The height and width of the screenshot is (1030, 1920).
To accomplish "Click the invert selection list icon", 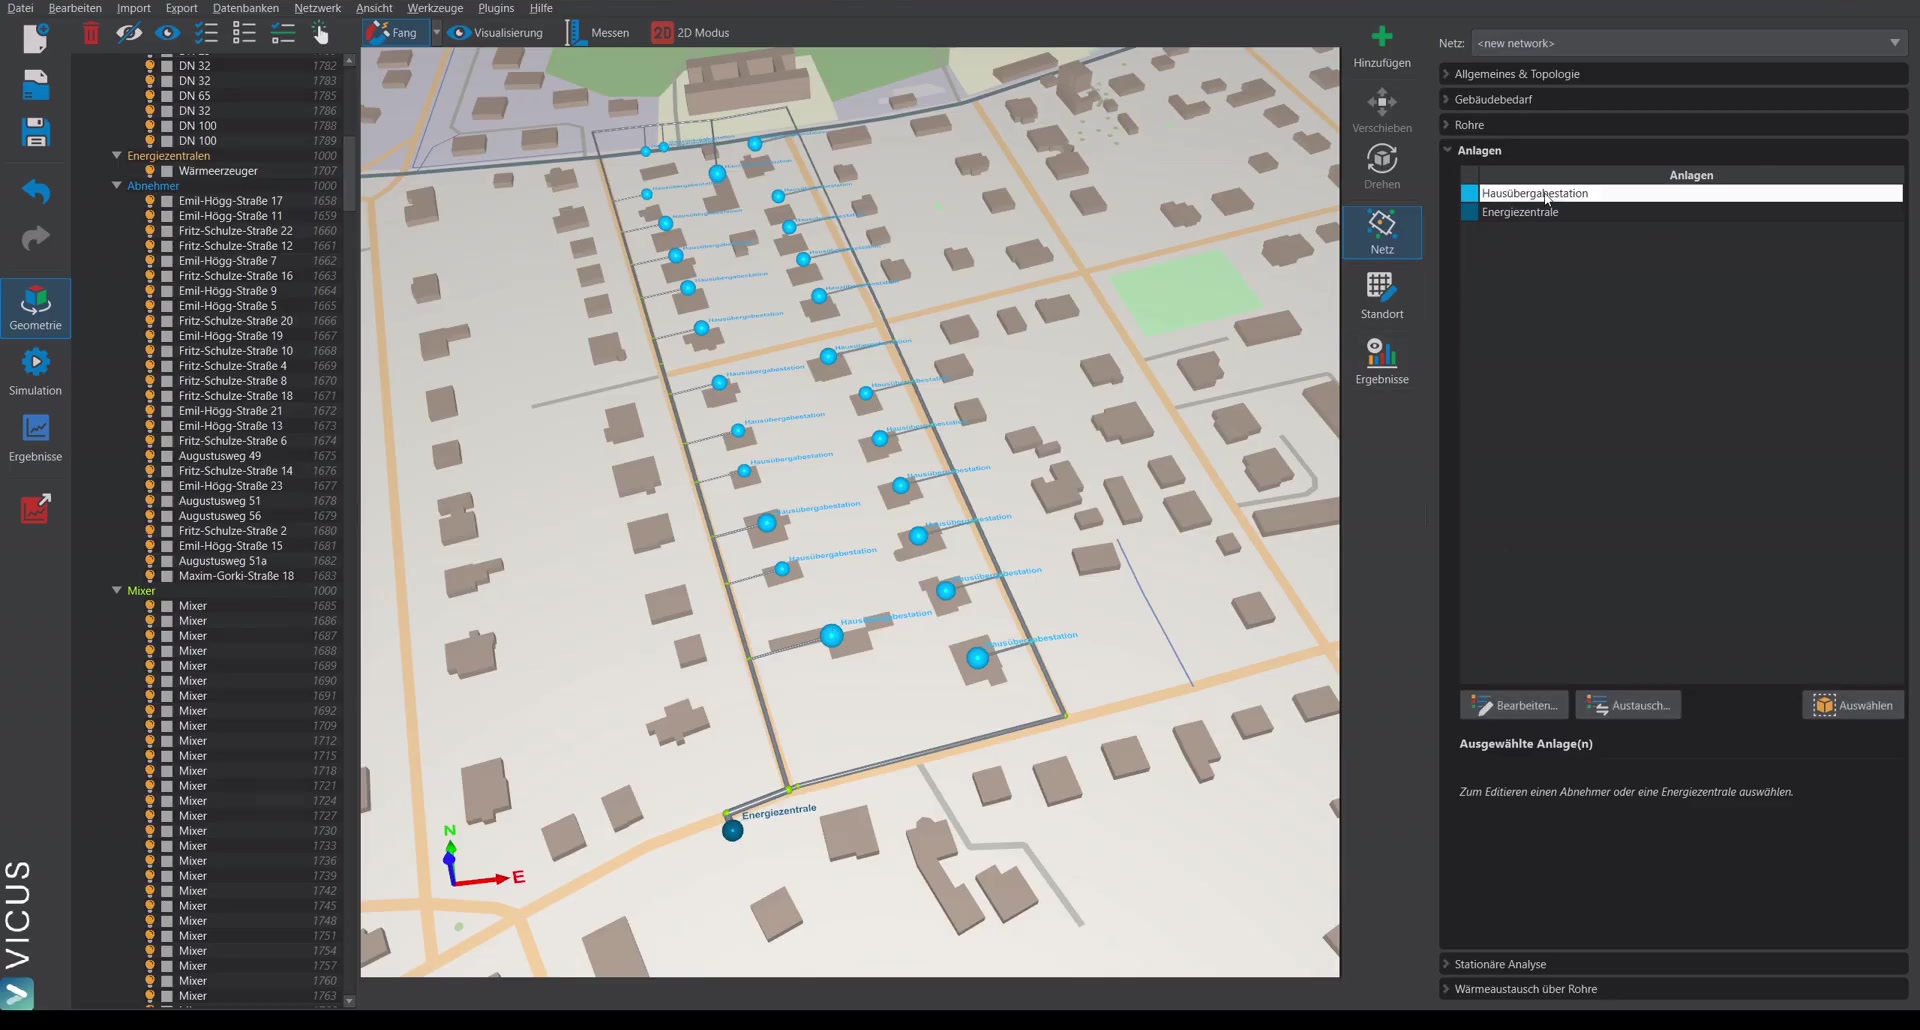I will pos(283,33).
